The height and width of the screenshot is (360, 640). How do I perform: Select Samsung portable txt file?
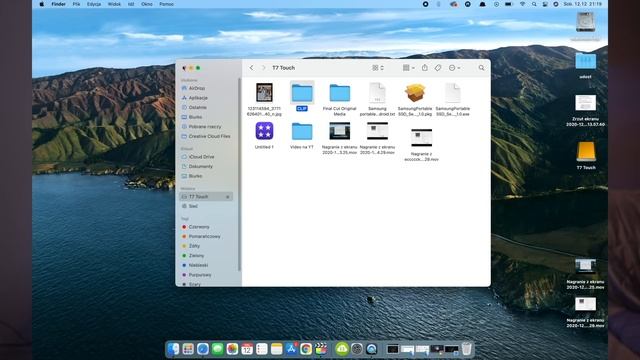(x=377, y=93)
